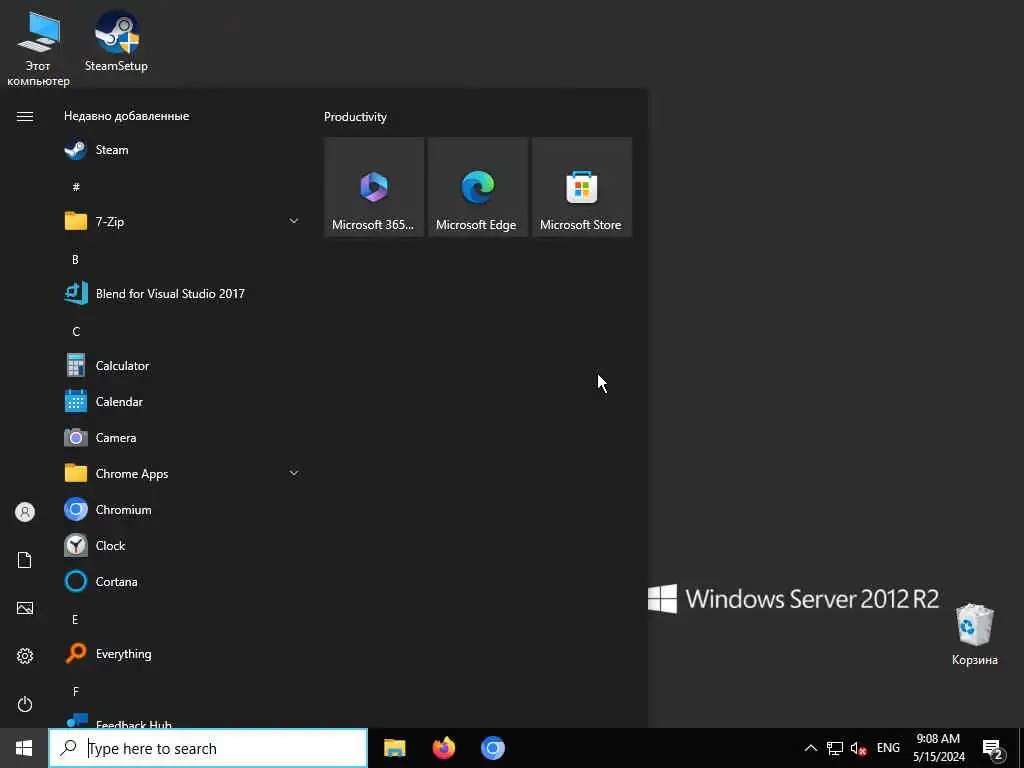Click the ENG language indicator
Screen dimensions: 1024x768
click(888, 748)
